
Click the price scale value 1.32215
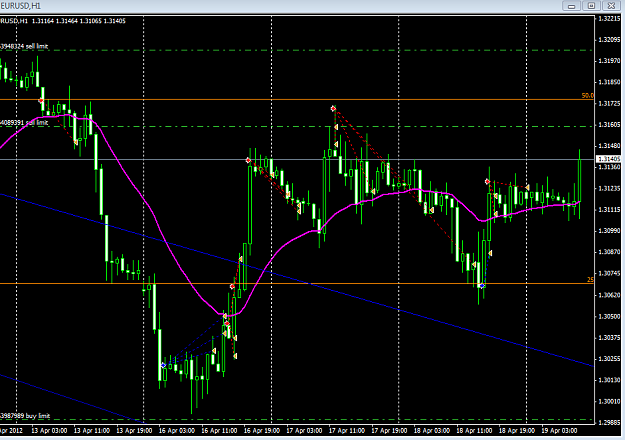tap(609, 18)
